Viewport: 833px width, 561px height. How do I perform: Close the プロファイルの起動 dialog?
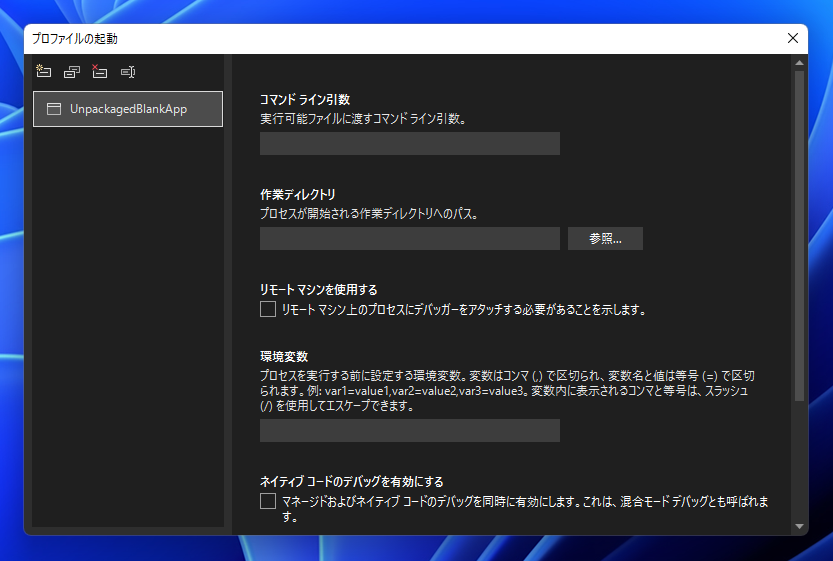click(x=793, y=38)
